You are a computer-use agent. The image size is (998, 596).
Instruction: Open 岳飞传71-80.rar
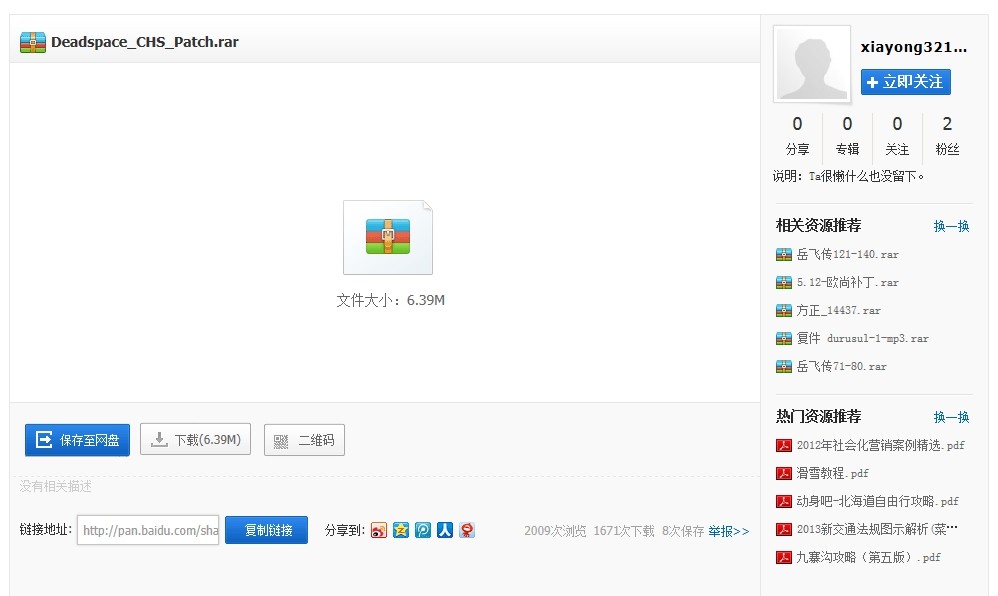tap(841, 366)
